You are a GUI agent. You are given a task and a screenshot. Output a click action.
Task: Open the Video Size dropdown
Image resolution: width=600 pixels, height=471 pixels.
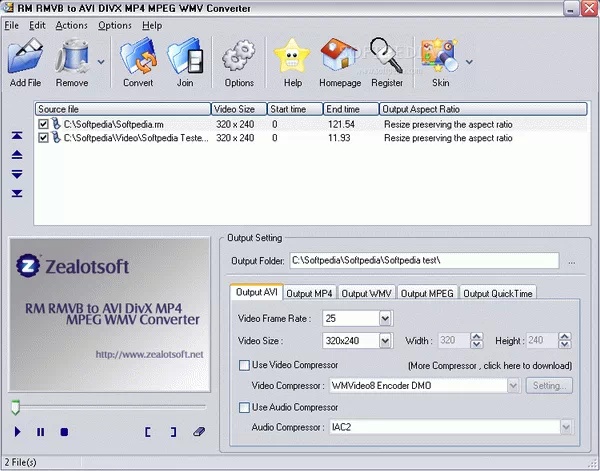pos(385,341)
